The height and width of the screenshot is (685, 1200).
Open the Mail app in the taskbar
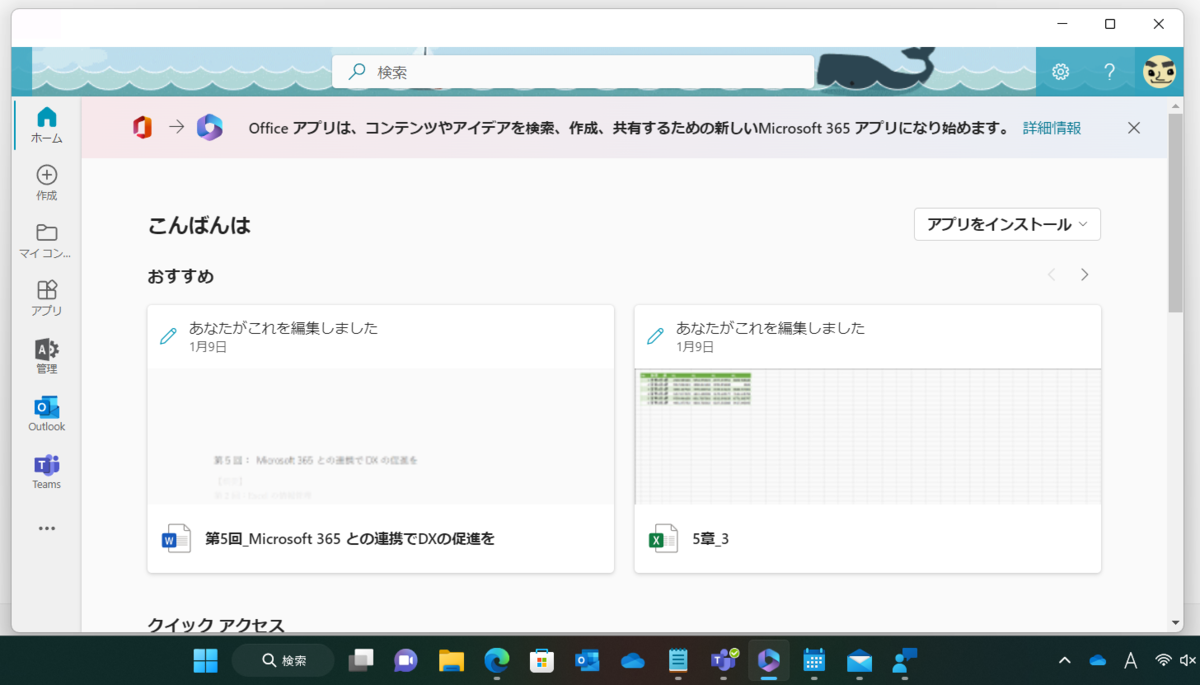click(x=859, y=660)
